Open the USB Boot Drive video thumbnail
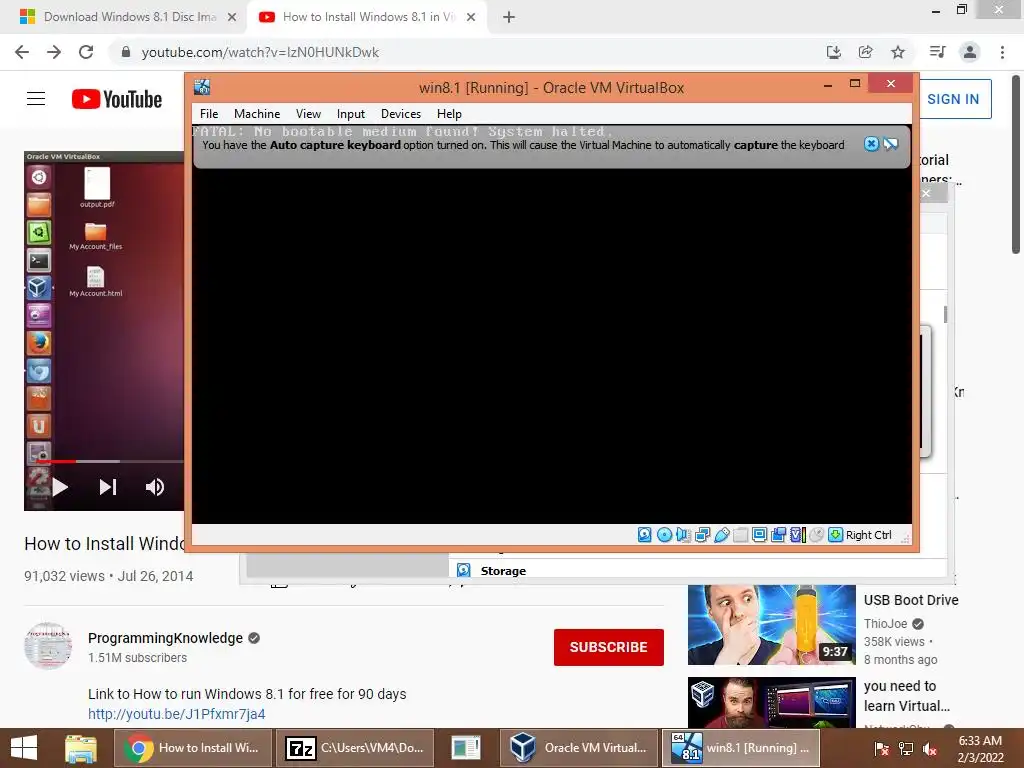Screen dimensions: 1024x768 [x=771, y=625]
